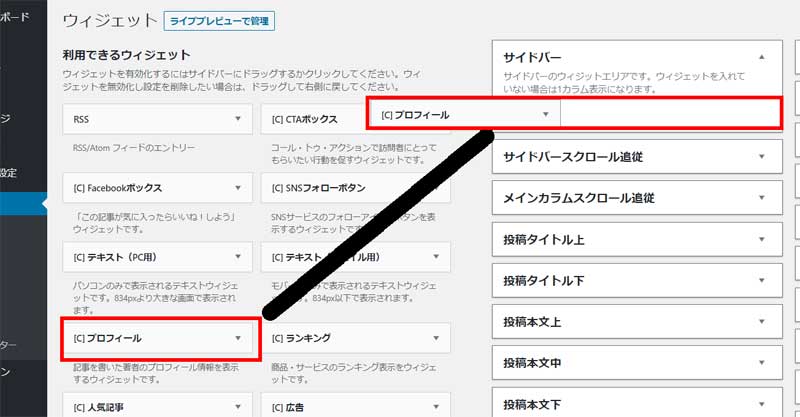Expand the [C] 広告 widget arrow
This screenshot has width=800, height=417.
pos(437,407)
